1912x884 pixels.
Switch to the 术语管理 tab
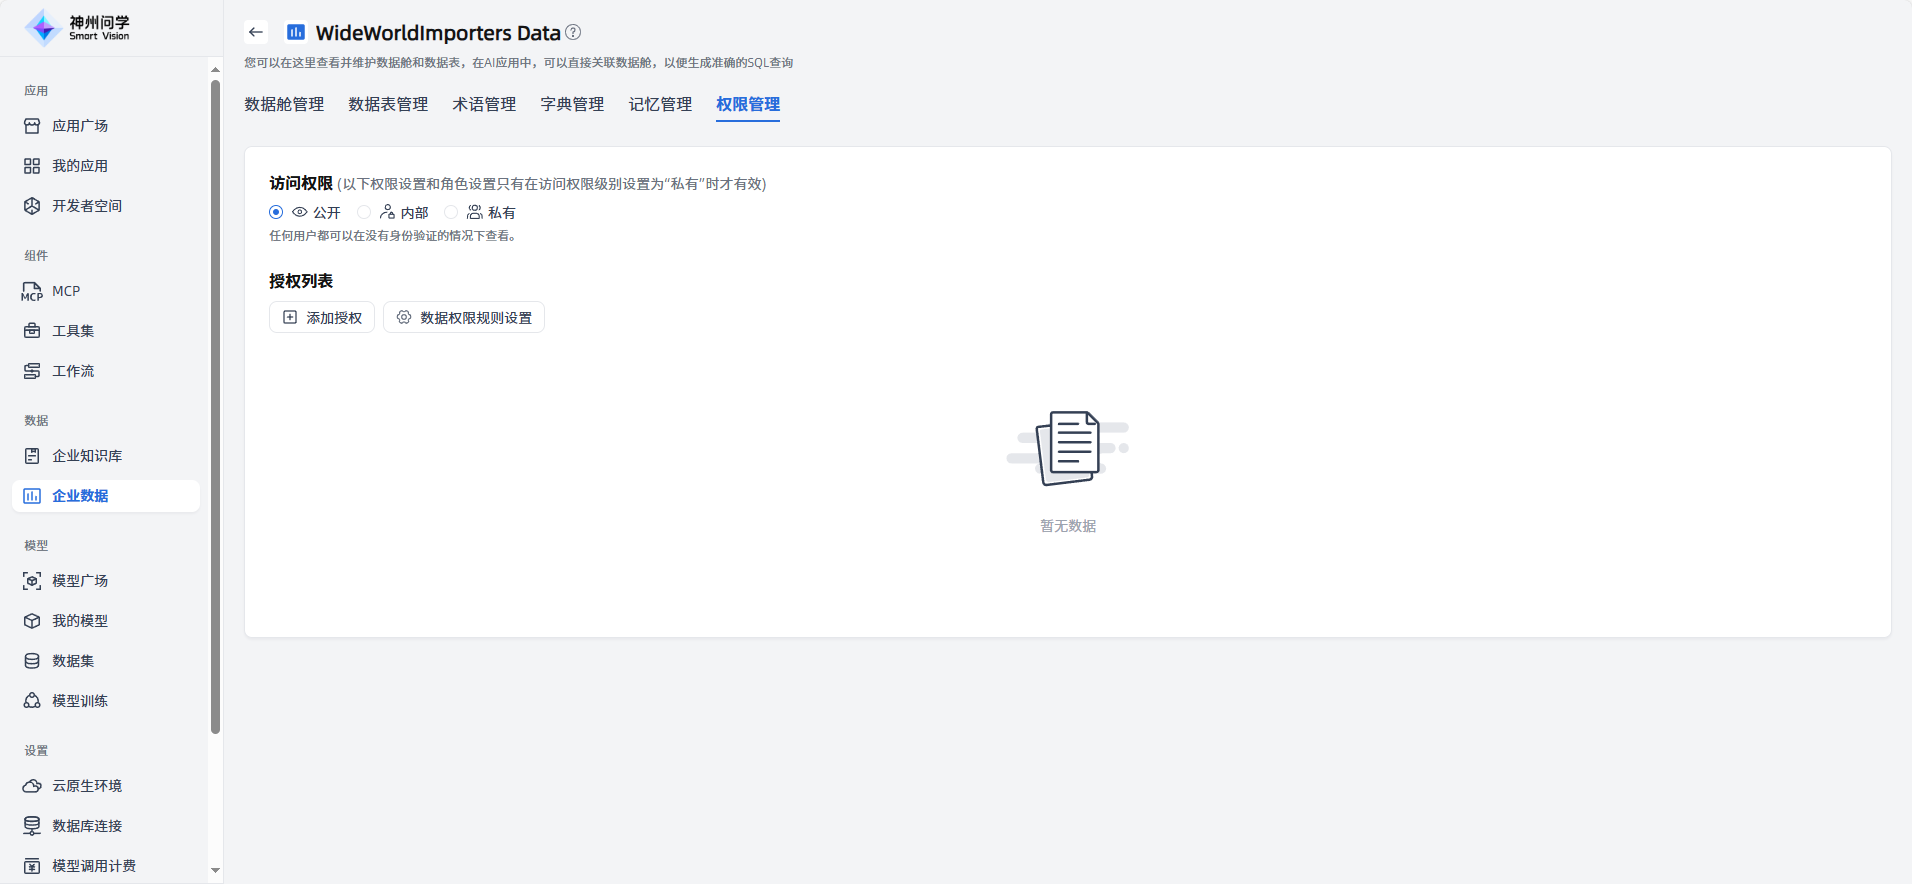[x=484, y=104]
